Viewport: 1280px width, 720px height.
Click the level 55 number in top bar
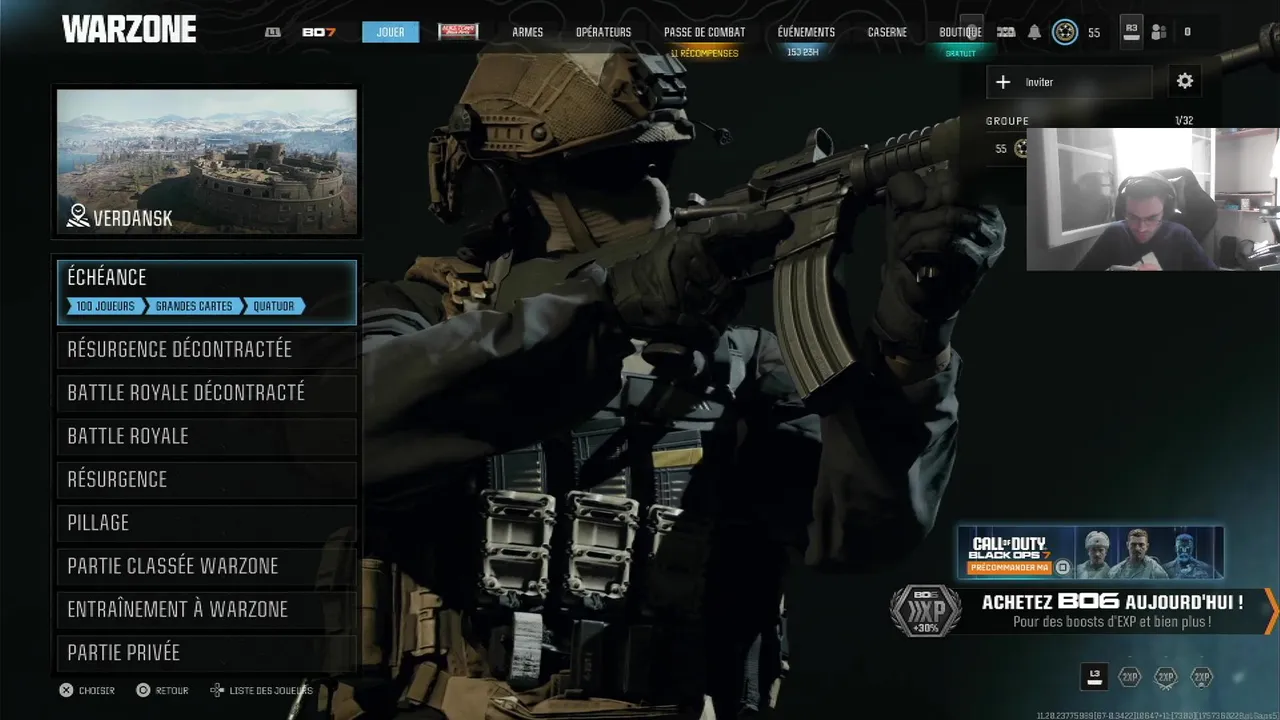1094,33
